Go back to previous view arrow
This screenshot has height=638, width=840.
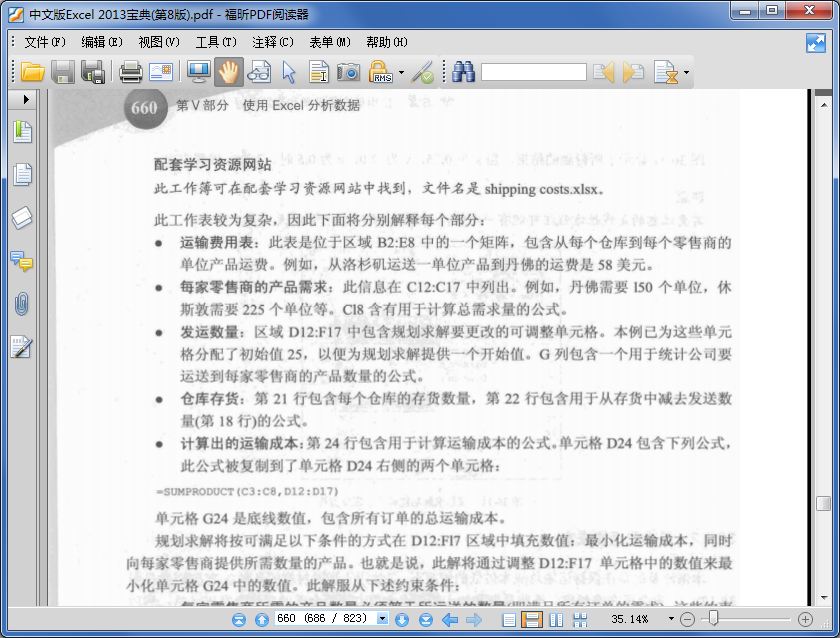[450, 620]
